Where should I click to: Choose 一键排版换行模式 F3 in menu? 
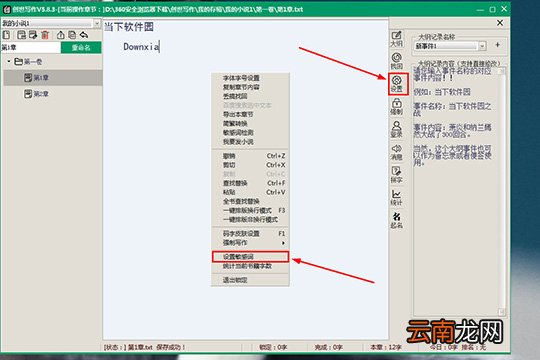pyautogui.click(x=250, y=210)
